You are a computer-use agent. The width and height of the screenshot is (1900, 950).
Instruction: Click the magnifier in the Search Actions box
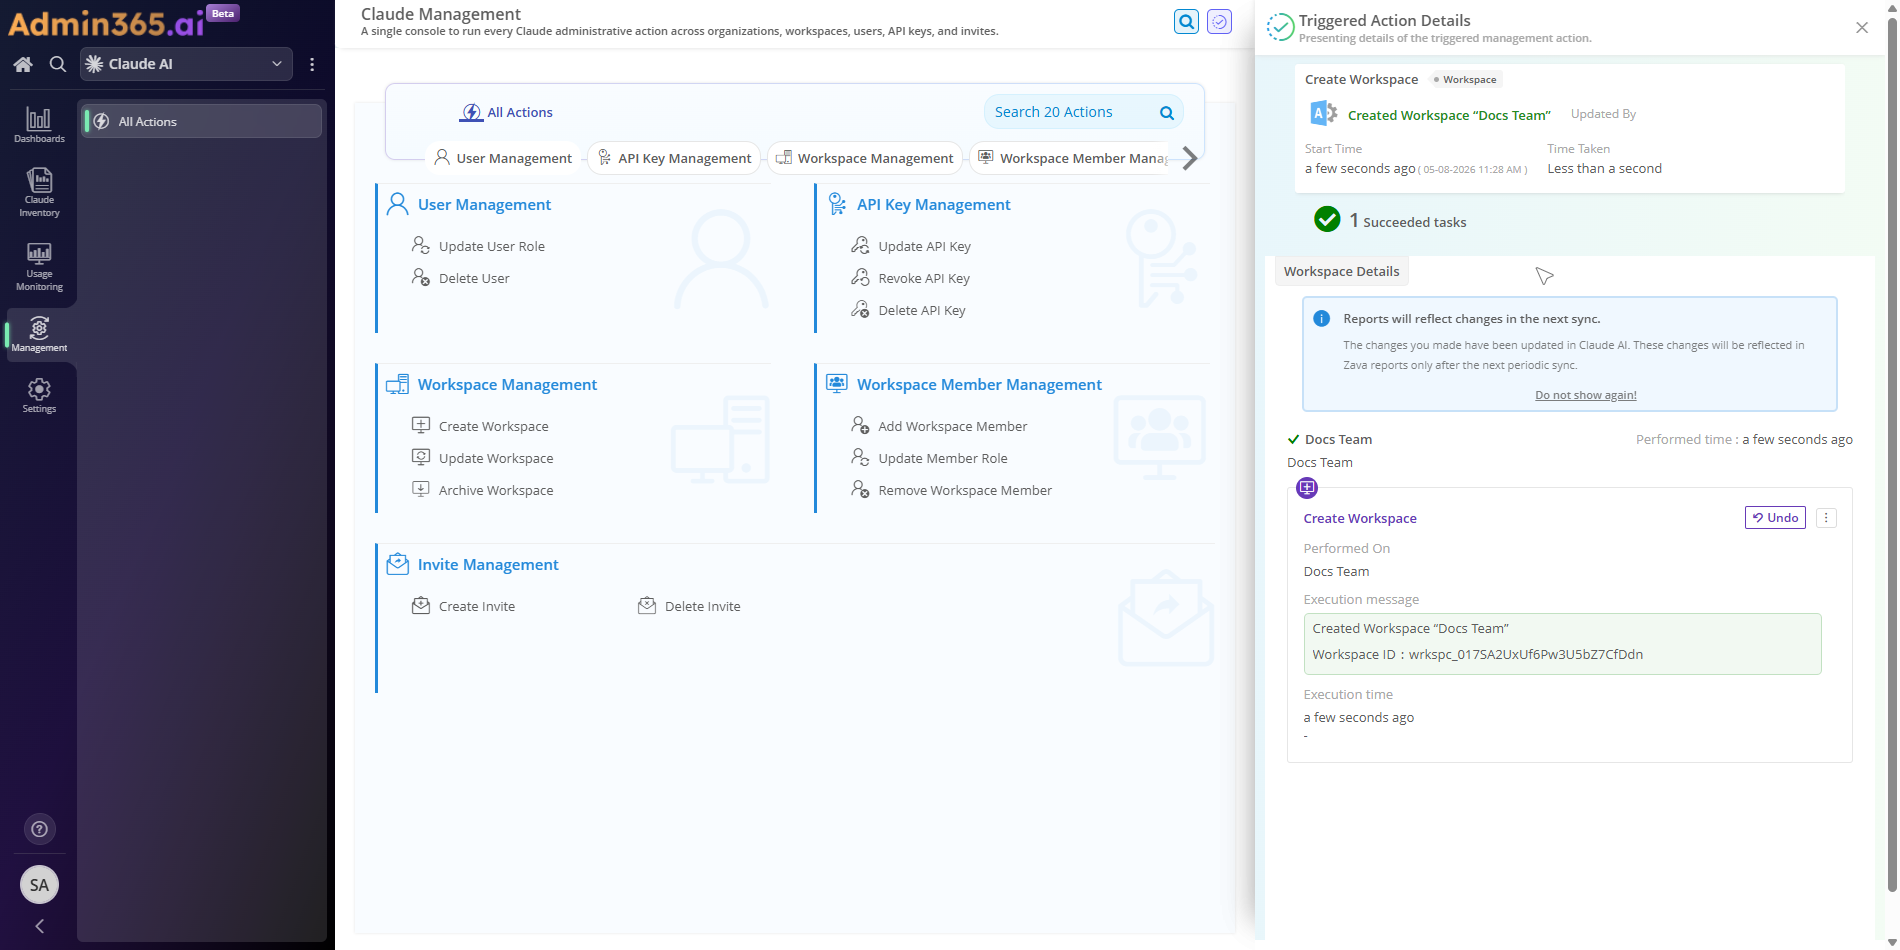point(1166,113)
